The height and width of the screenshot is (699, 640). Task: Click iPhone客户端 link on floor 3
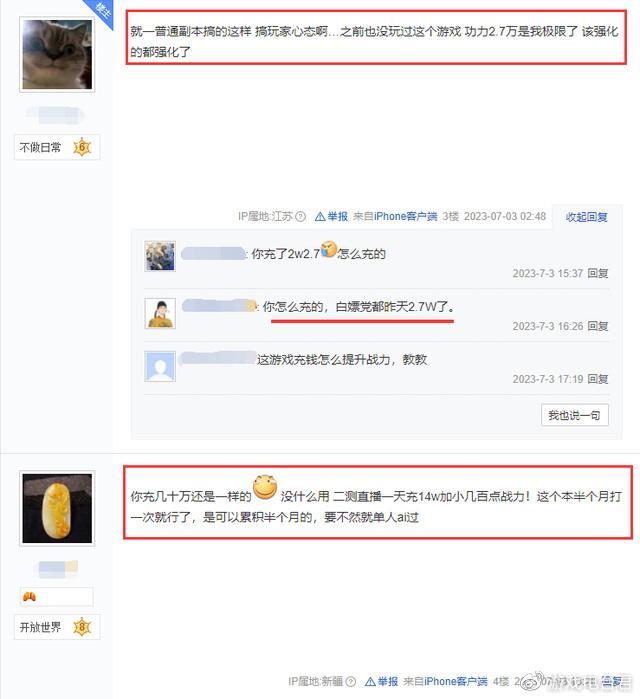tap(406, 217)
